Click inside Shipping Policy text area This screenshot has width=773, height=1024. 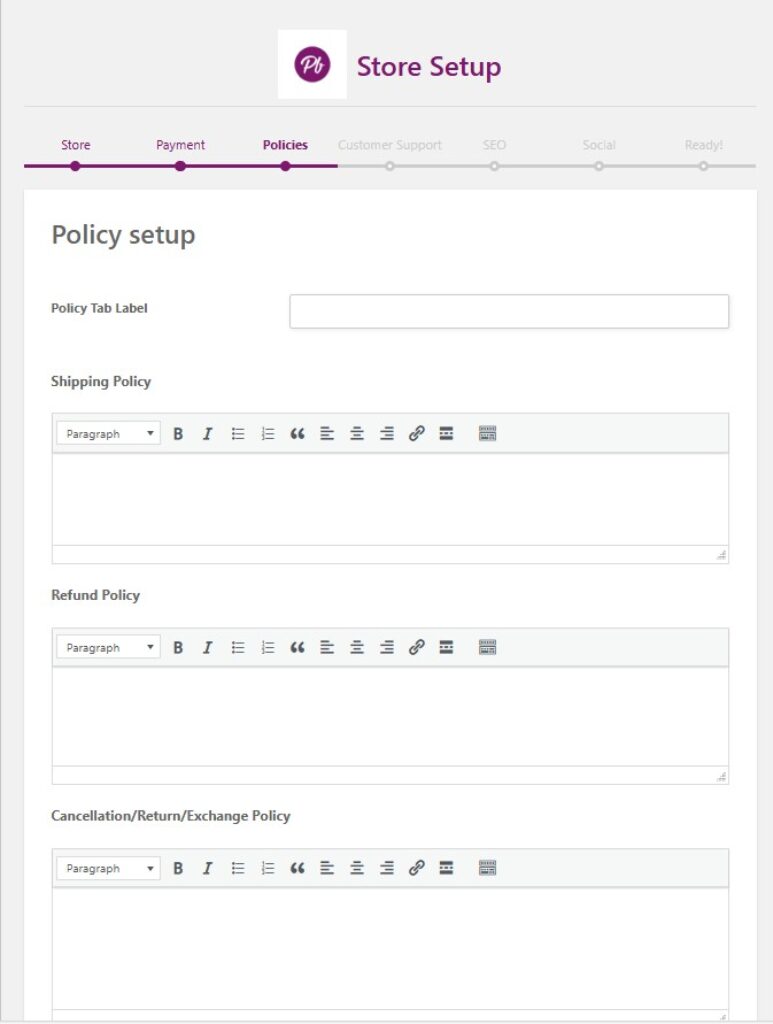390,498
